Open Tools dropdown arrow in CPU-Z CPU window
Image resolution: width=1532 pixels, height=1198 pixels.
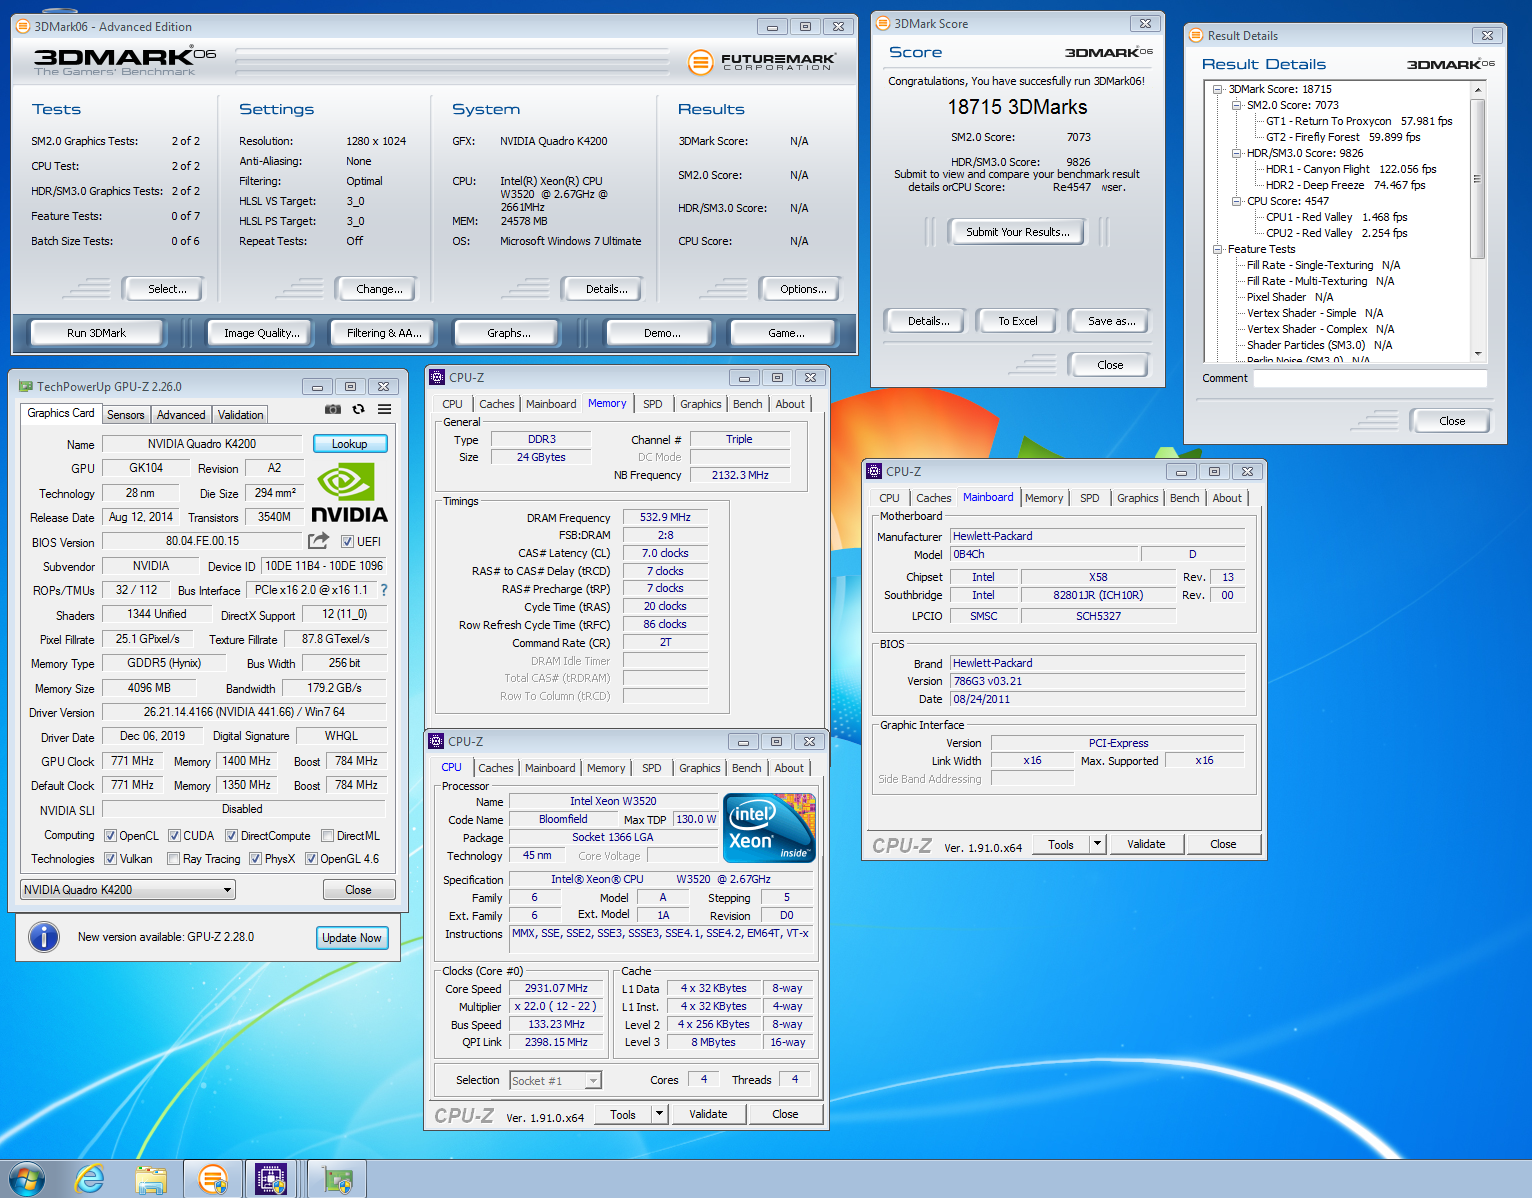[x=659, y=1114]
